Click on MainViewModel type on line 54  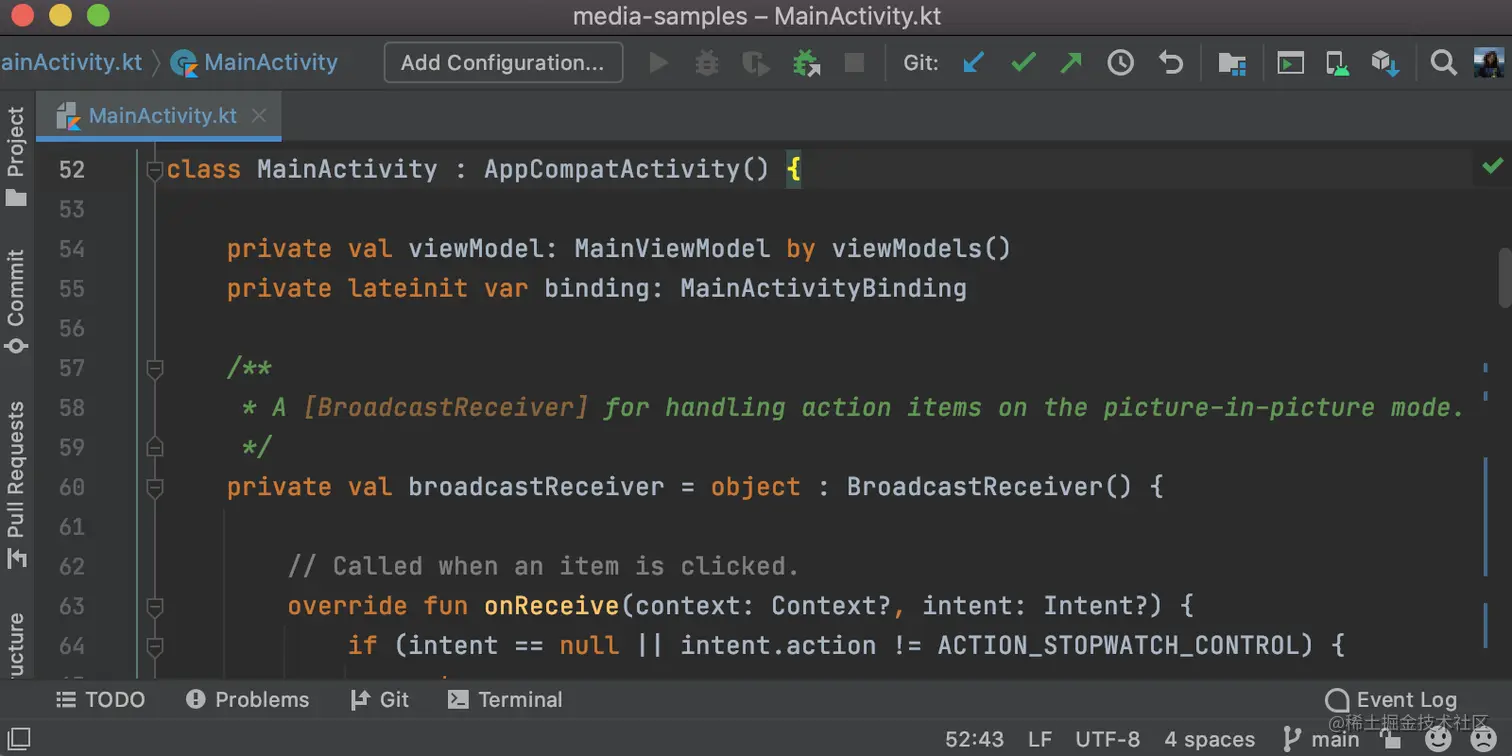(672, 248)
